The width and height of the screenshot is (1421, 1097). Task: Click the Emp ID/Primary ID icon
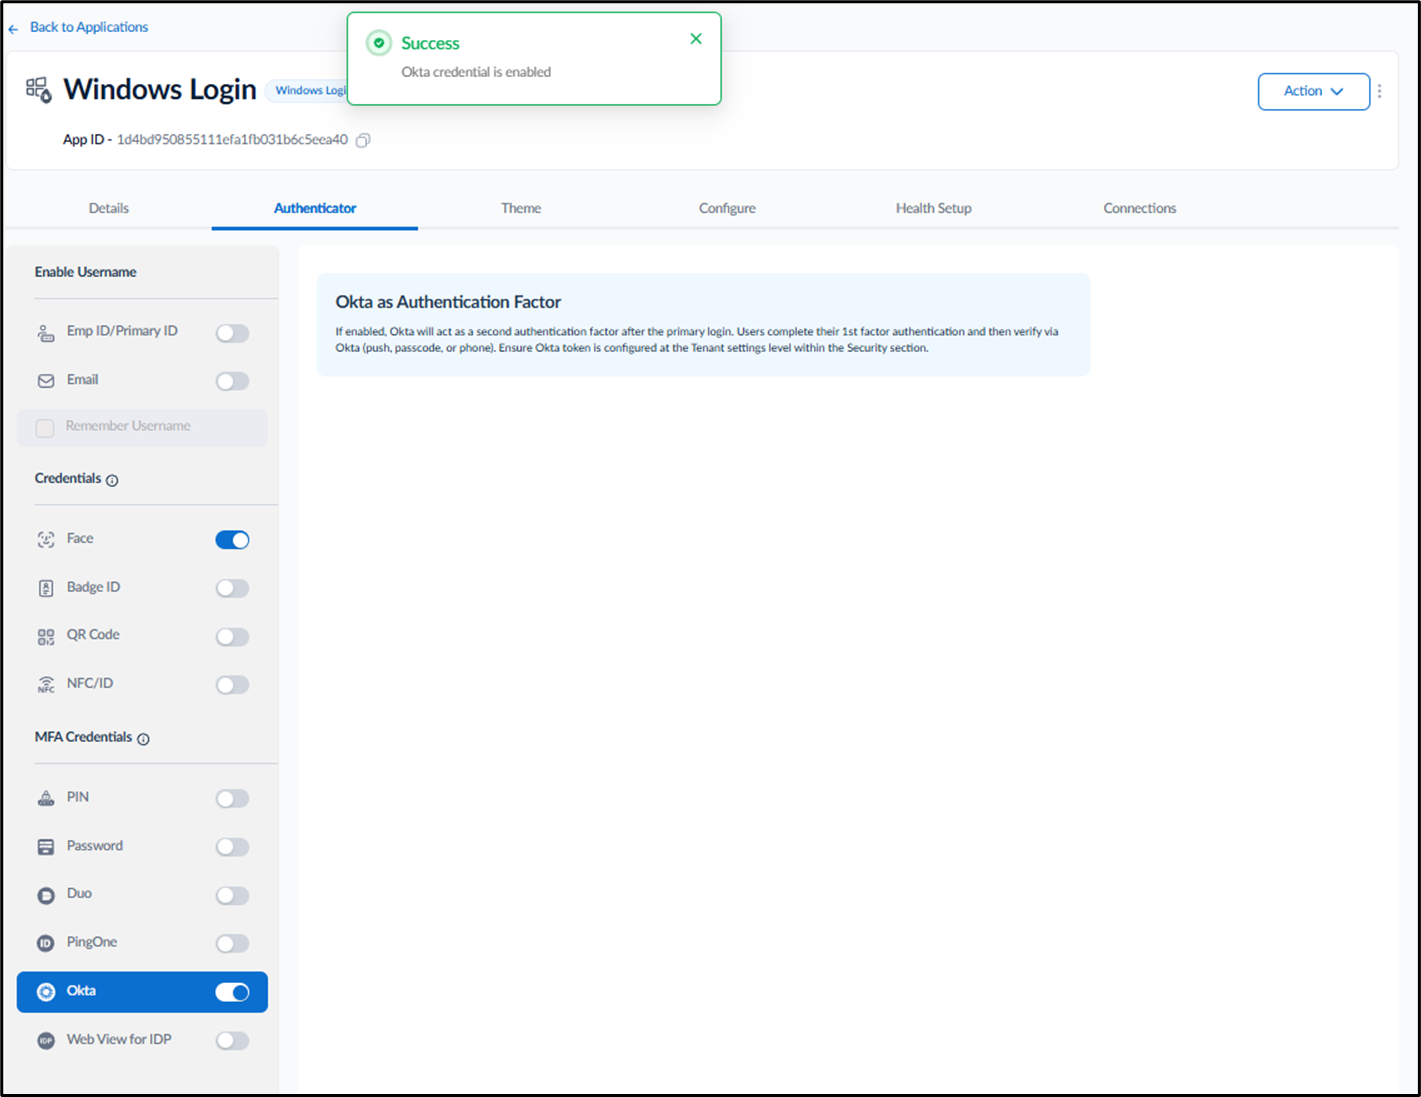point(46,333)
